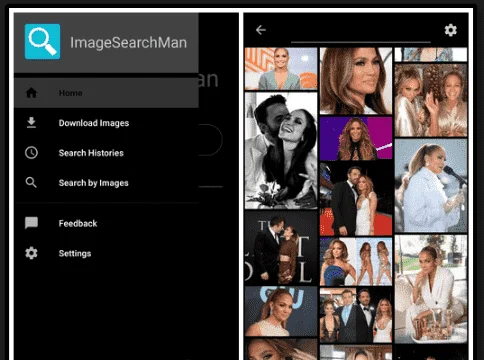
Task: Open the Settings menu entry
Action: pos(106,253)
